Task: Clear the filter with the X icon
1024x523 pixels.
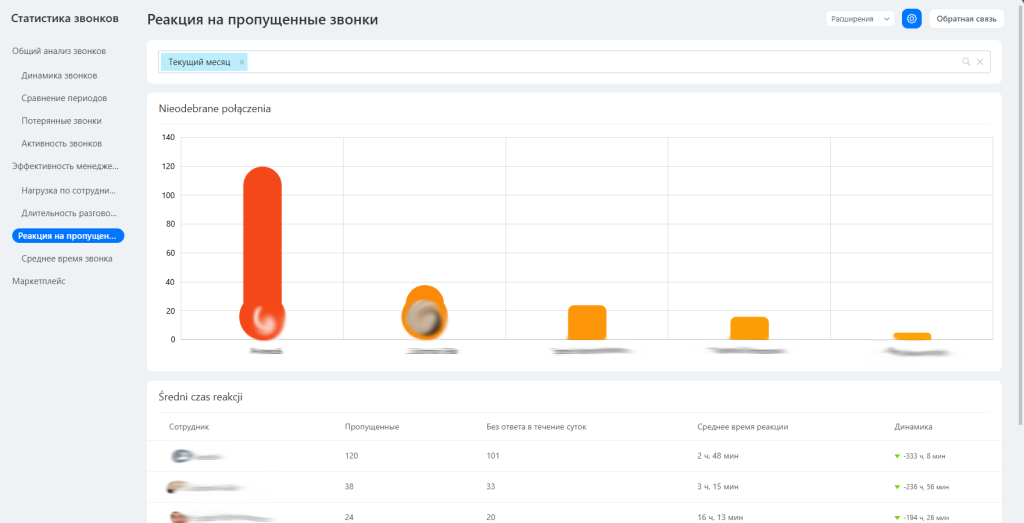Action: point(980,62)
